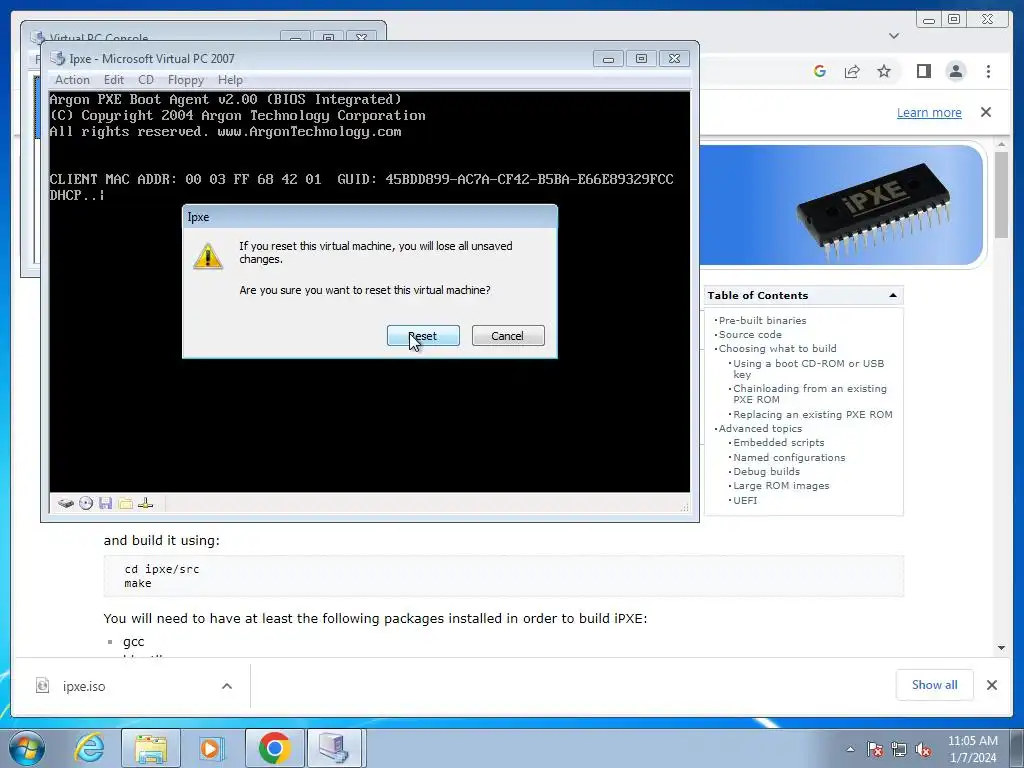The image size is (1024, 768).
Task: Toggle the Chrome side panel icon
Action: coord(923,71)
